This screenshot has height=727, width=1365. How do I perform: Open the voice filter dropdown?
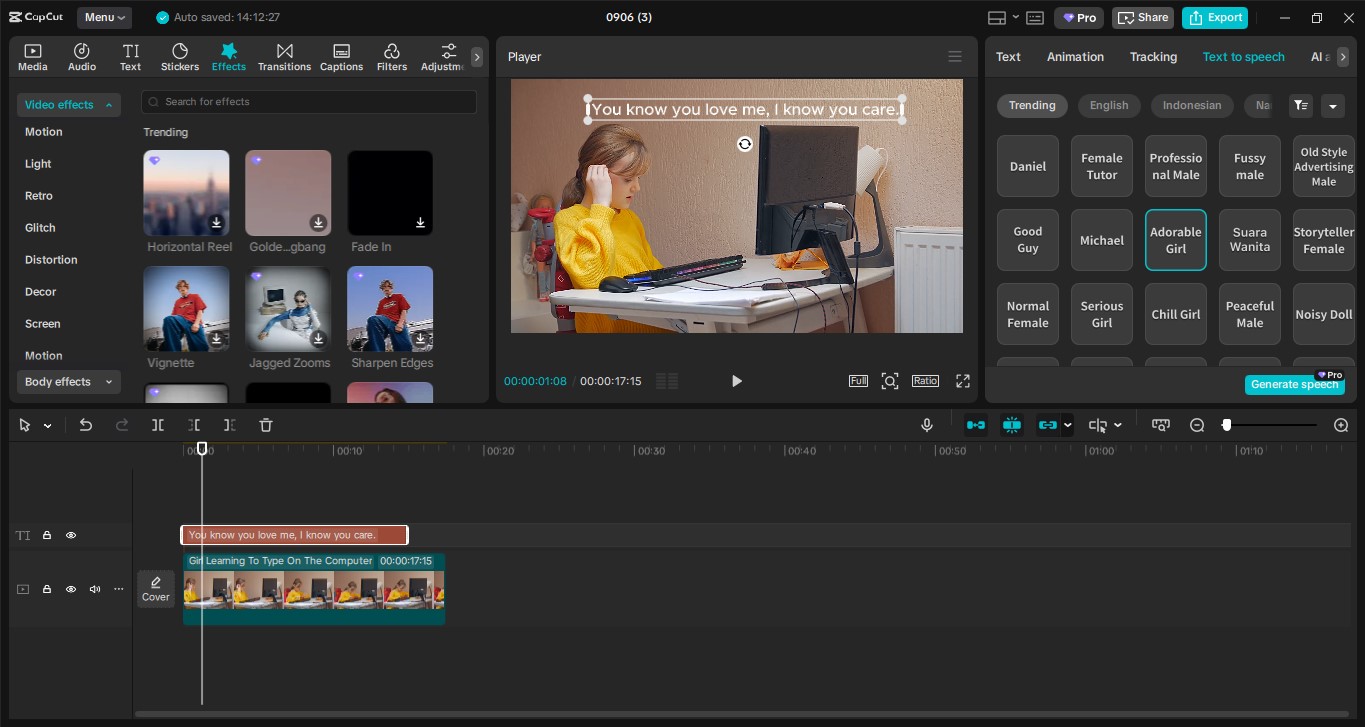tap(1334, 105)
